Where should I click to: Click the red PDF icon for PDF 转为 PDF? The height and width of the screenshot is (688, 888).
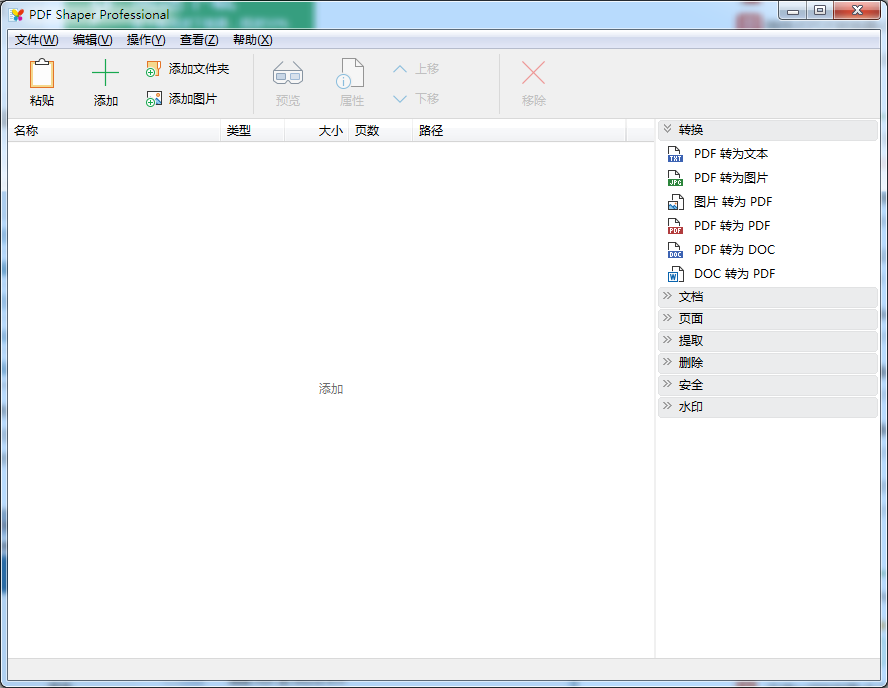[675, 226]
